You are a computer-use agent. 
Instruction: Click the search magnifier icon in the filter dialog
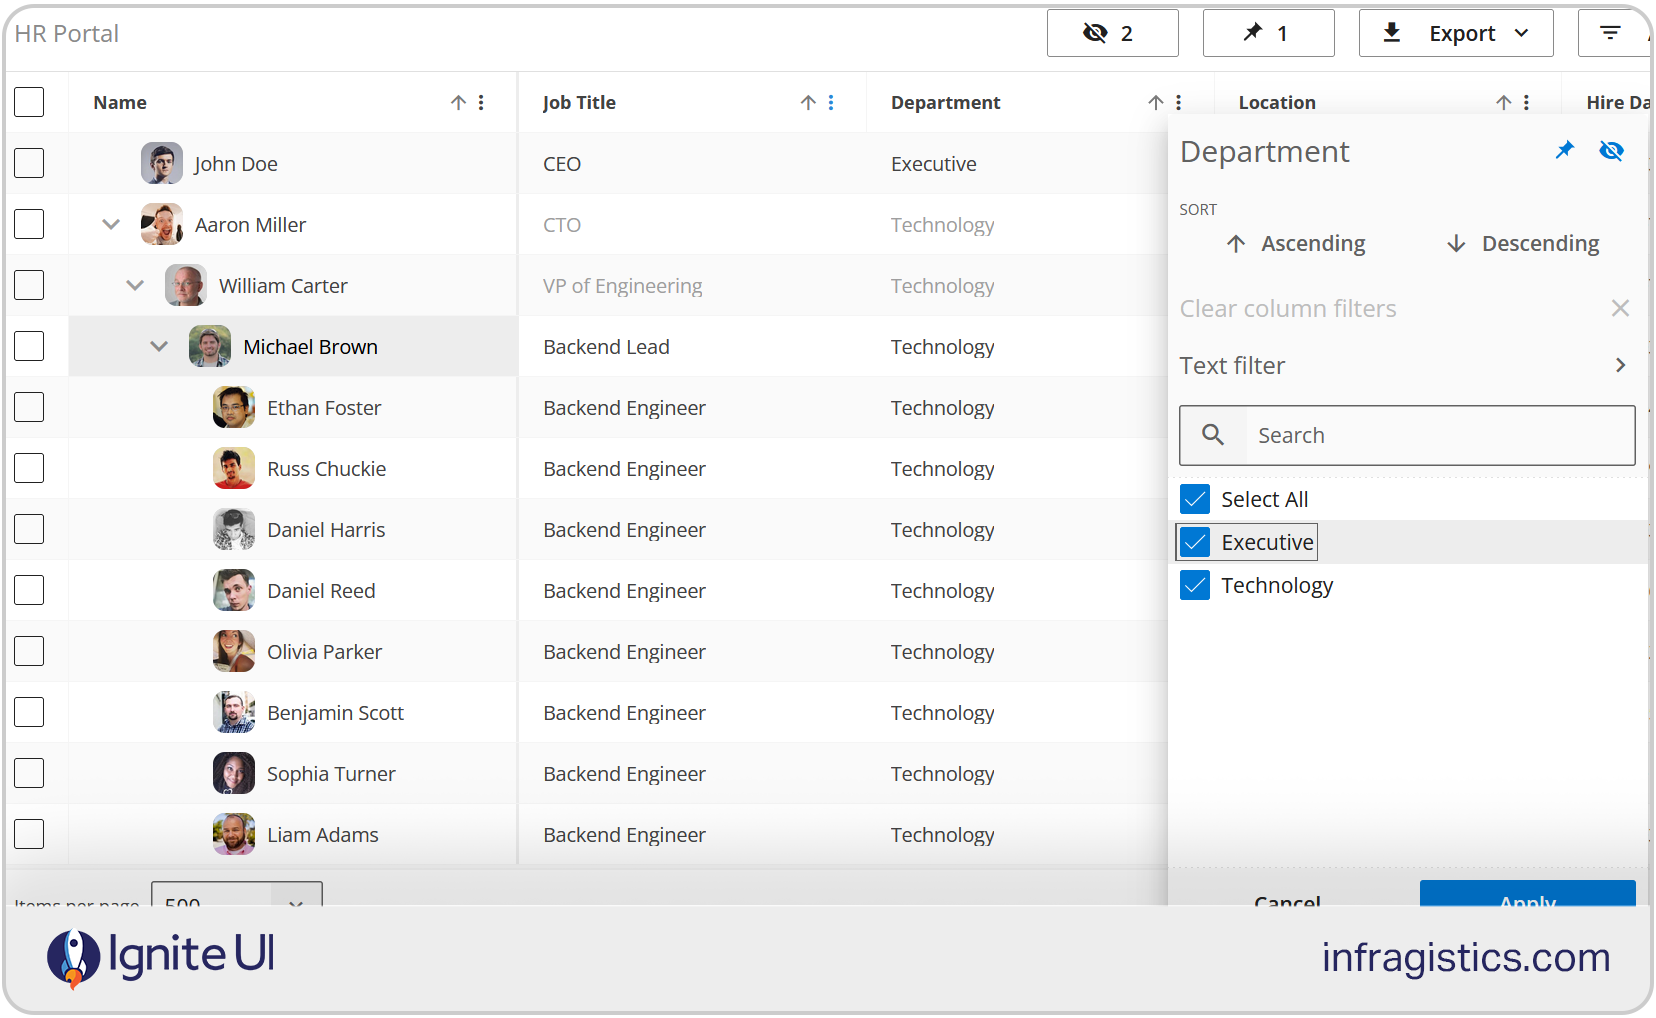[x=1213, y=435]
